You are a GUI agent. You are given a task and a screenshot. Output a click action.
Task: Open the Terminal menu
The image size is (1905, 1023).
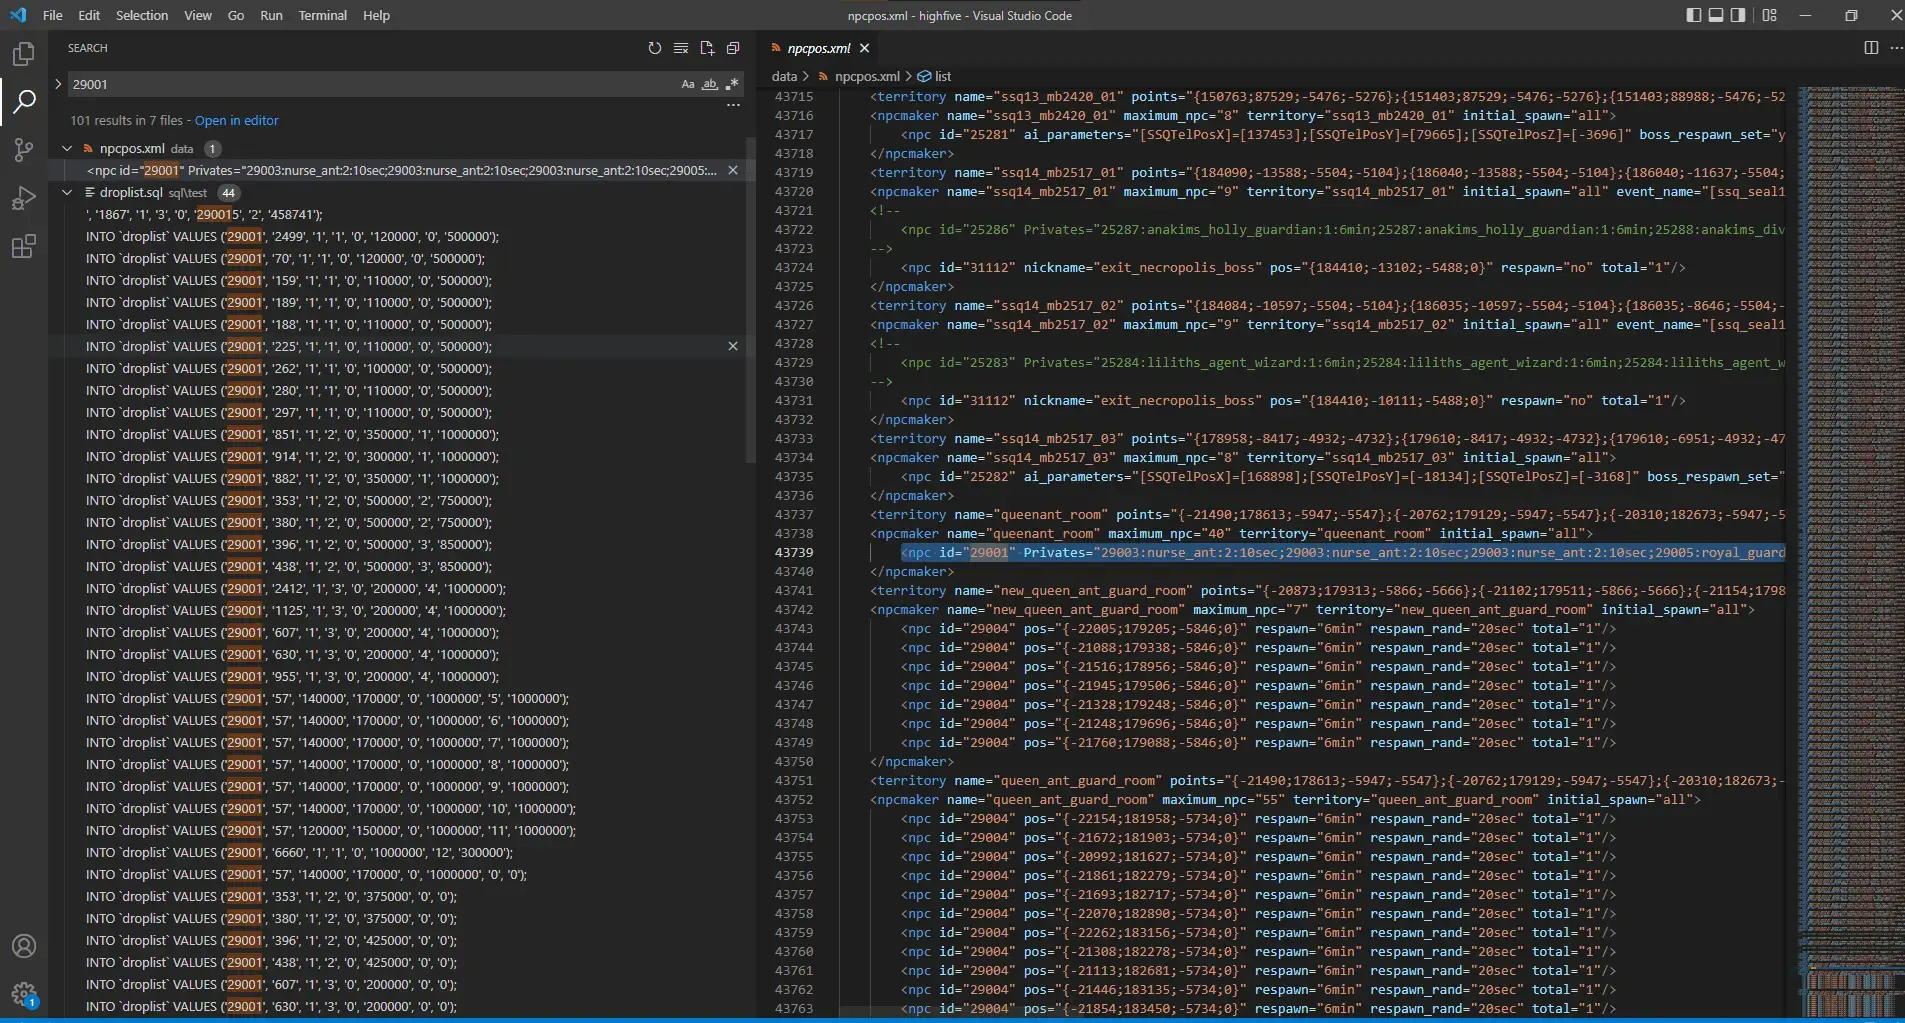(x=322, y=15)
